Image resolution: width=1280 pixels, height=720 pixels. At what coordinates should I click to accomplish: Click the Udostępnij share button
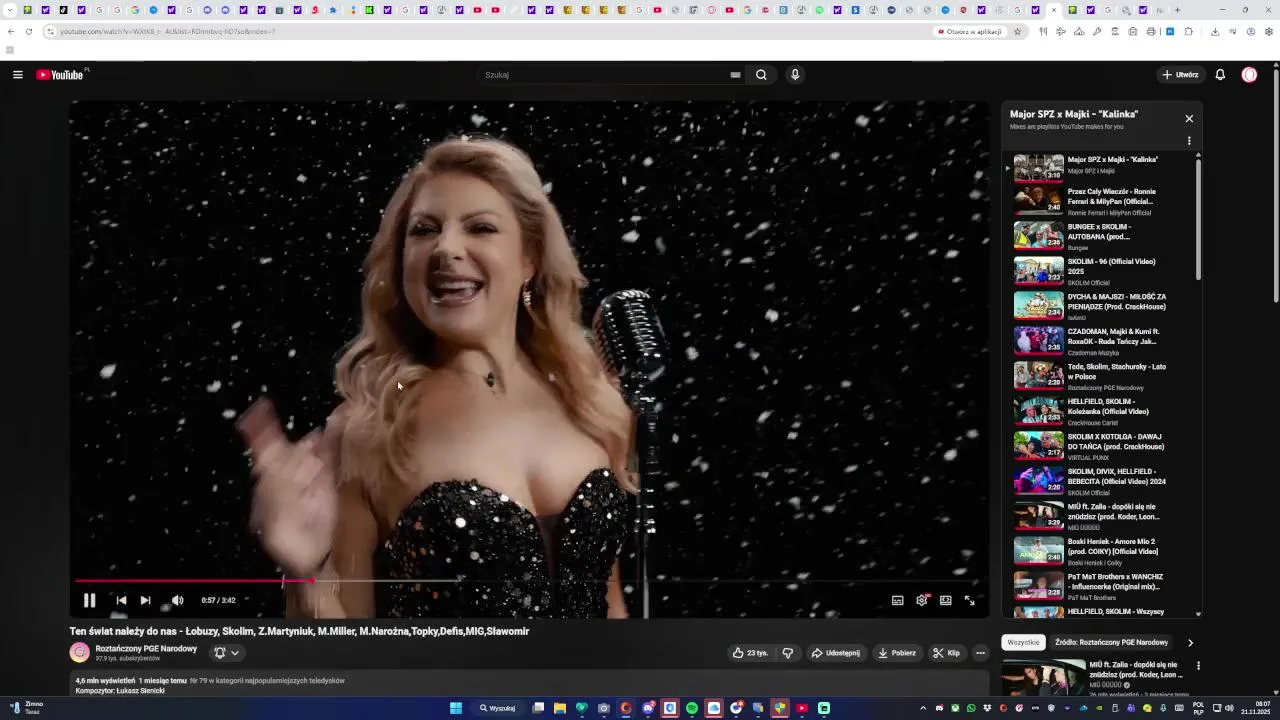[835, 653]
